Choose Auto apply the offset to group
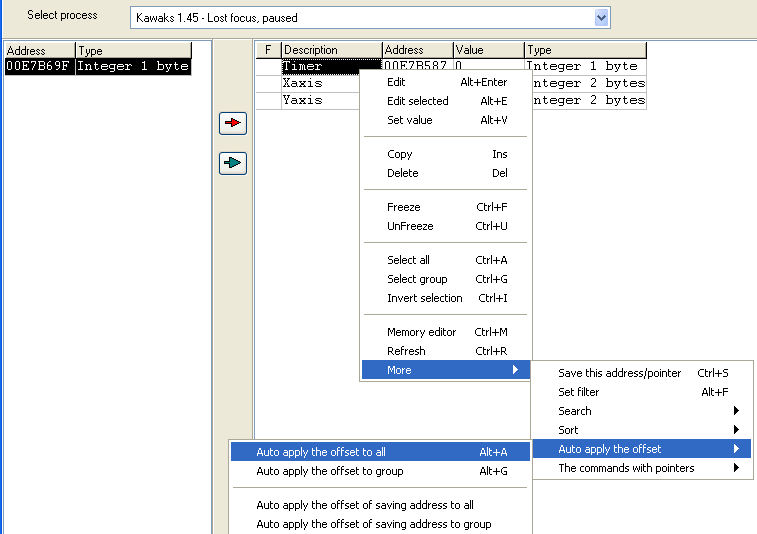This screenshot has height=534, width=757. pos(380,471)
